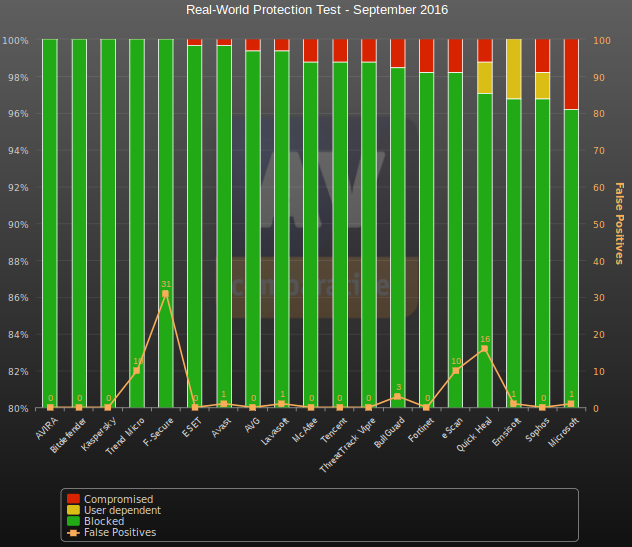Screen dimensions: 632x547
Task: Click the Trend Micro false positives line marker
Action: pos(137,371)
